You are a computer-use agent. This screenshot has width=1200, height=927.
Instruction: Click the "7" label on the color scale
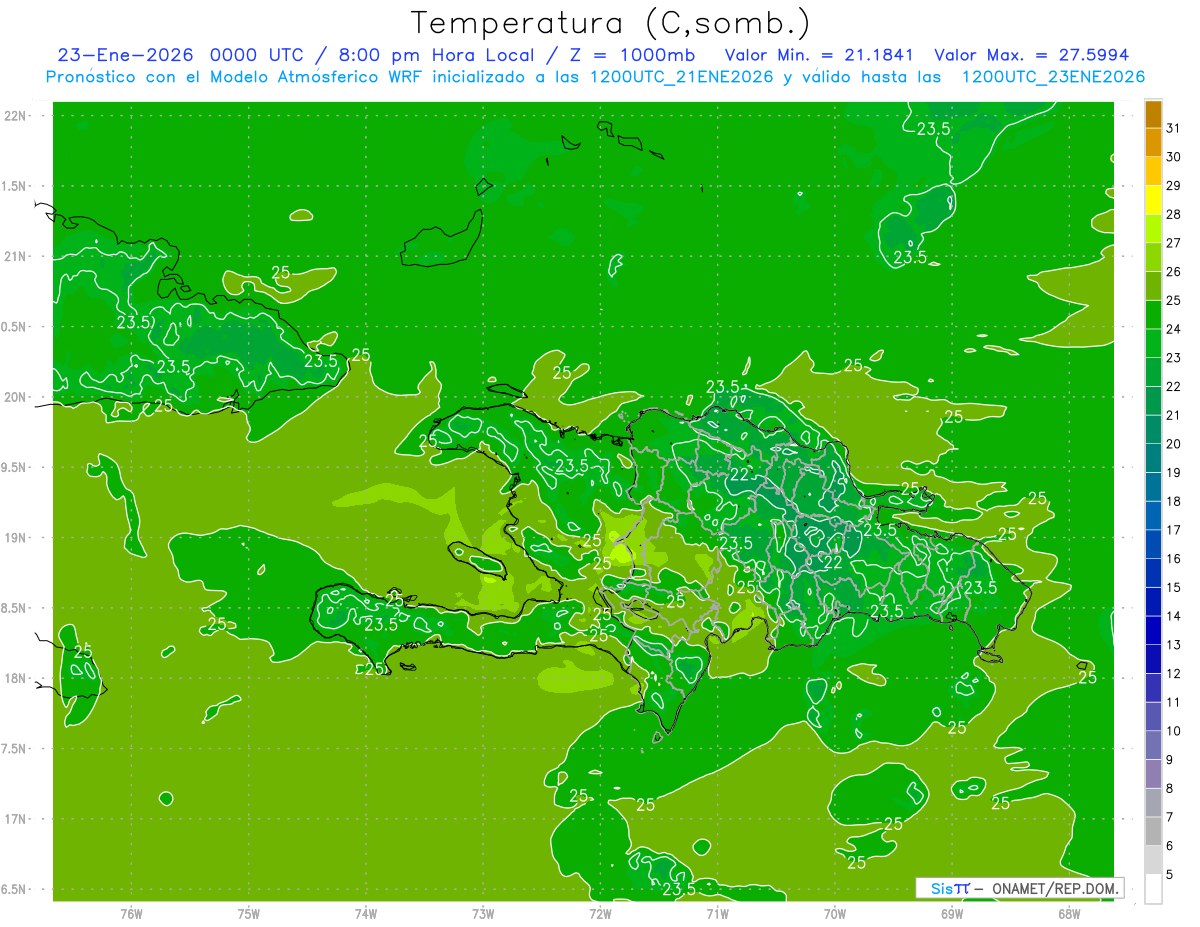1169,817
